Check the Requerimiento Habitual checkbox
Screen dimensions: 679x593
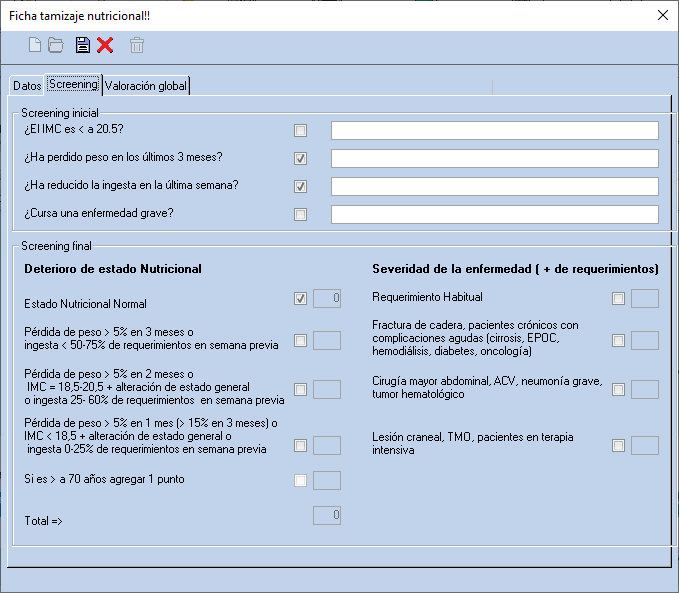coord(618,298)
